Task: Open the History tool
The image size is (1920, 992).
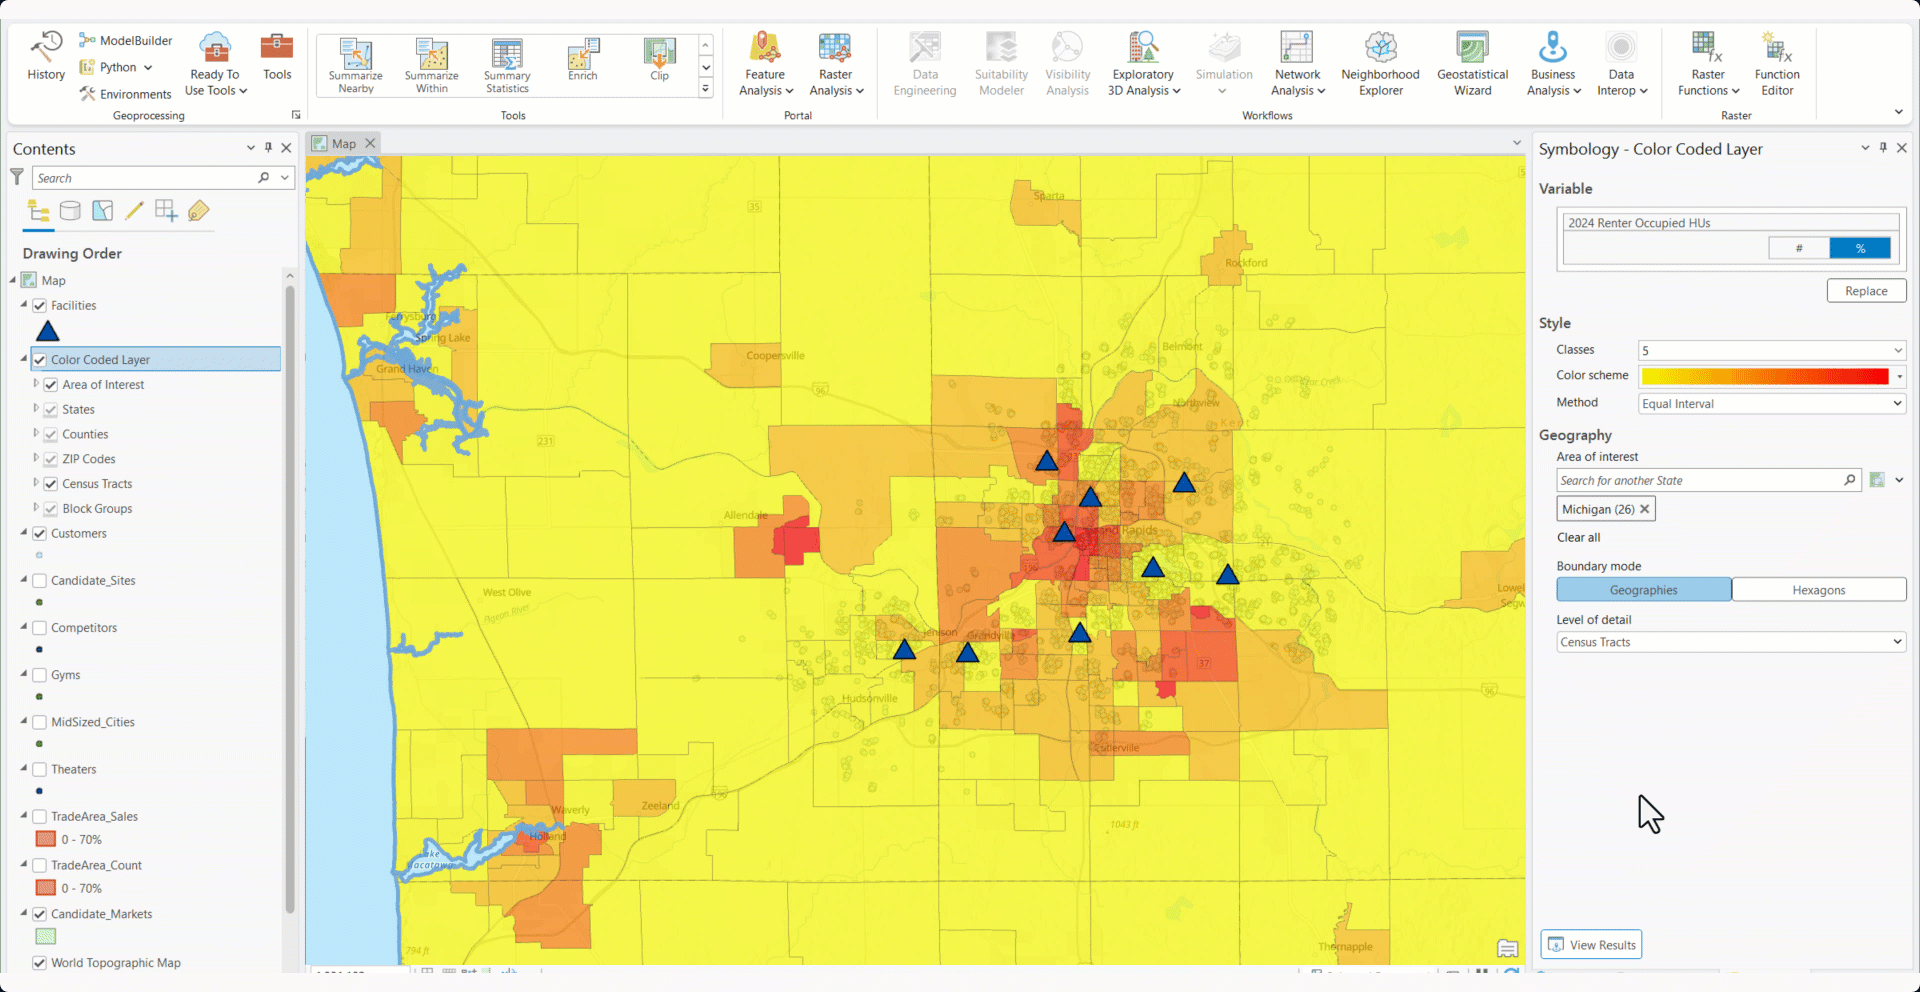Action: click(46, 56)
